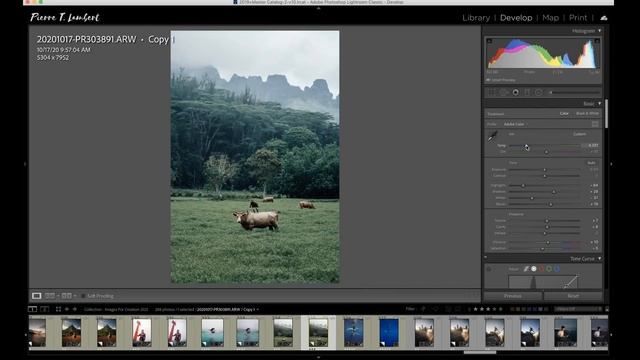Screen dimensions: 640x360
Task: Click the Temp value field
Action: click(x=591, y=145)
